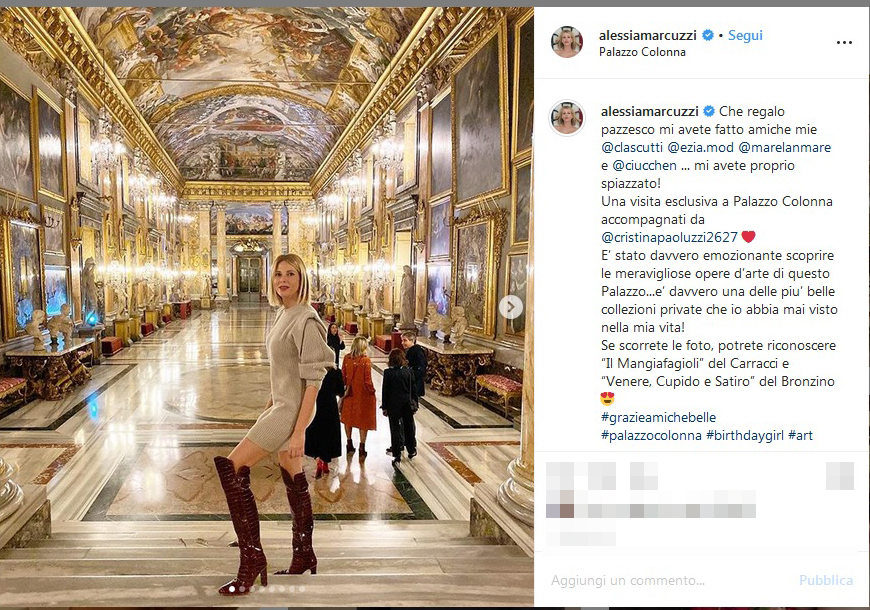Open the @cristinapaoluzzi2627 profile mention
Image resolution: width=870 pixels, height=610 pixels.
click(x=669, y=238)
